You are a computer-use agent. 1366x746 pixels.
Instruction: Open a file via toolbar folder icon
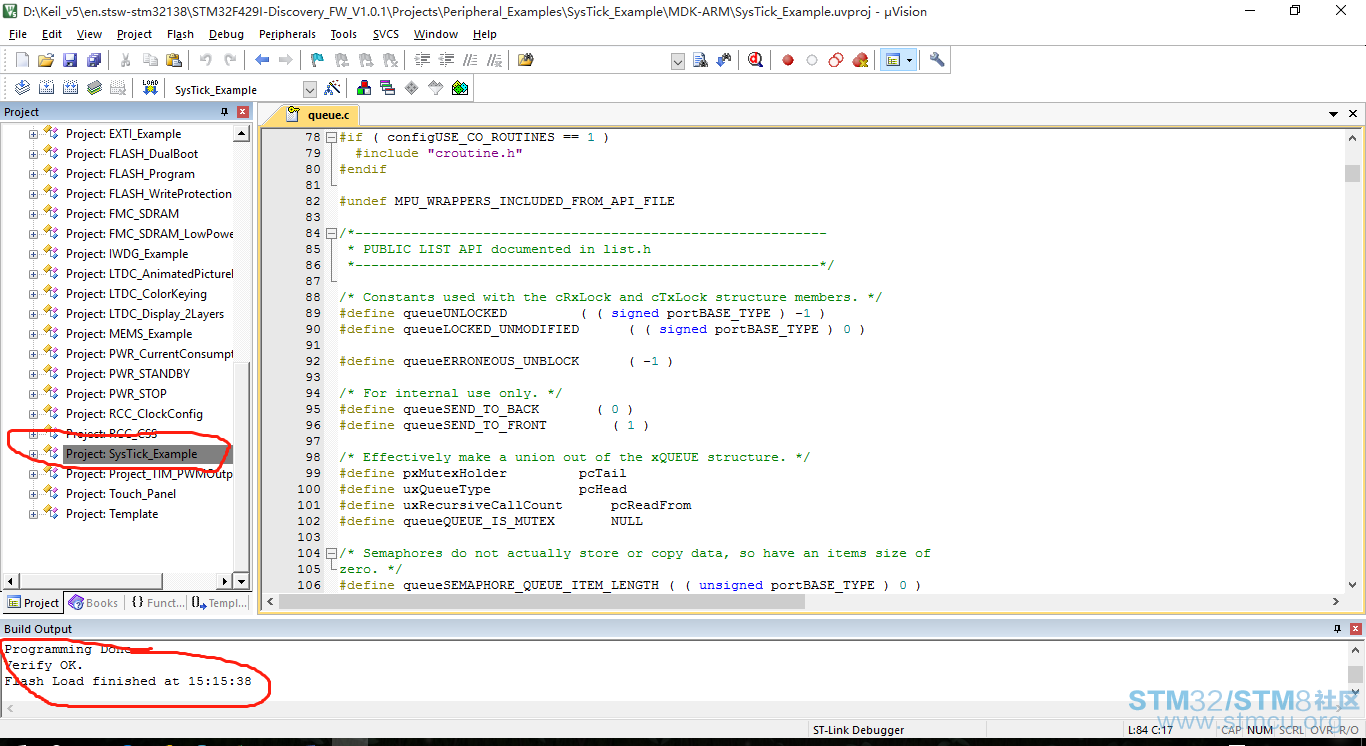pos(46,60)
